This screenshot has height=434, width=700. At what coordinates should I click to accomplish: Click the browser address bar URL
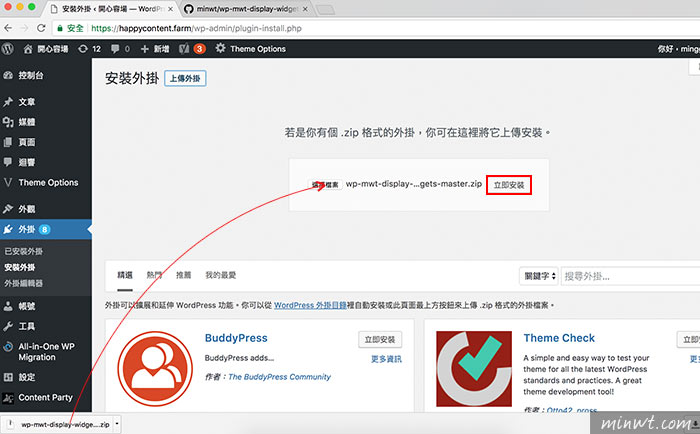click(196, 28)
